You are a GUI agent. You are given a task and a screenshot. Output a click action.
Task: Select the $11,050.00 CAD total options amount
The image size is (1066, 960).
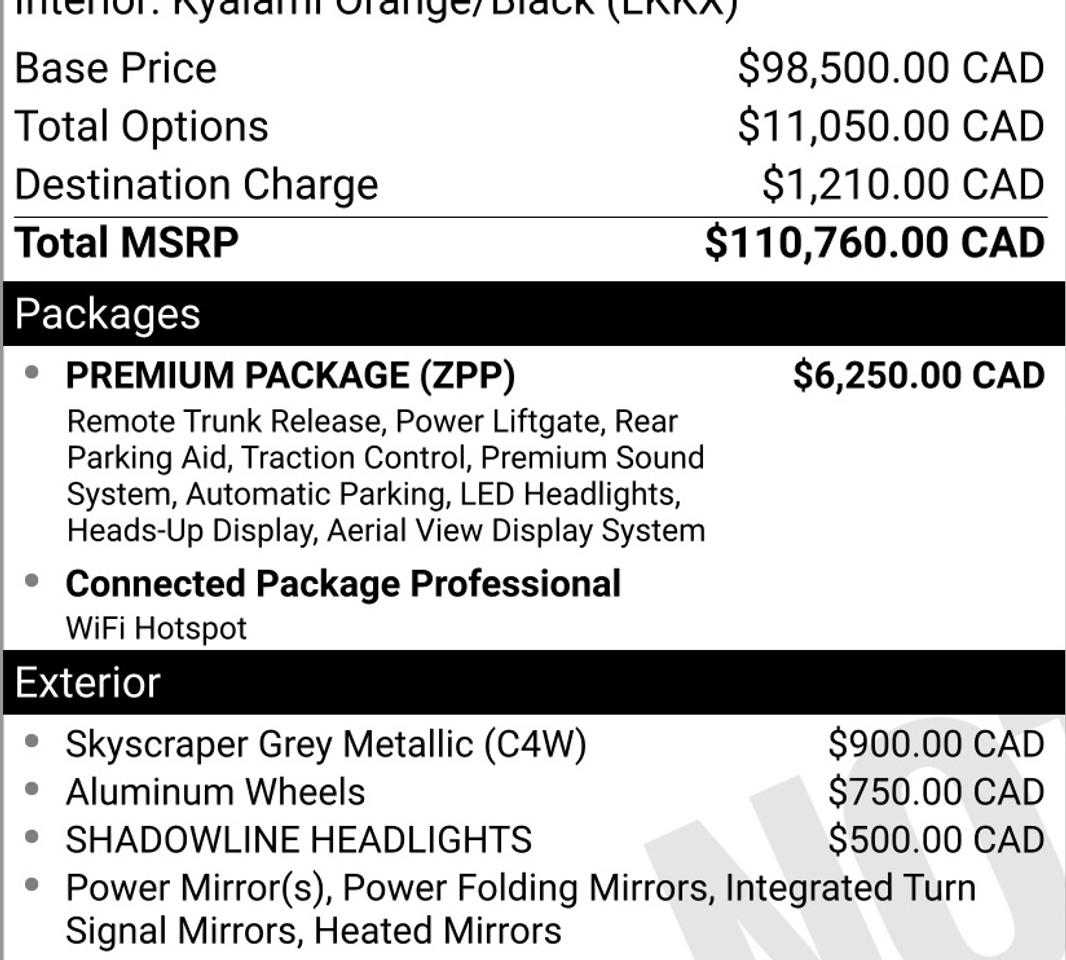tap(891, 126)
